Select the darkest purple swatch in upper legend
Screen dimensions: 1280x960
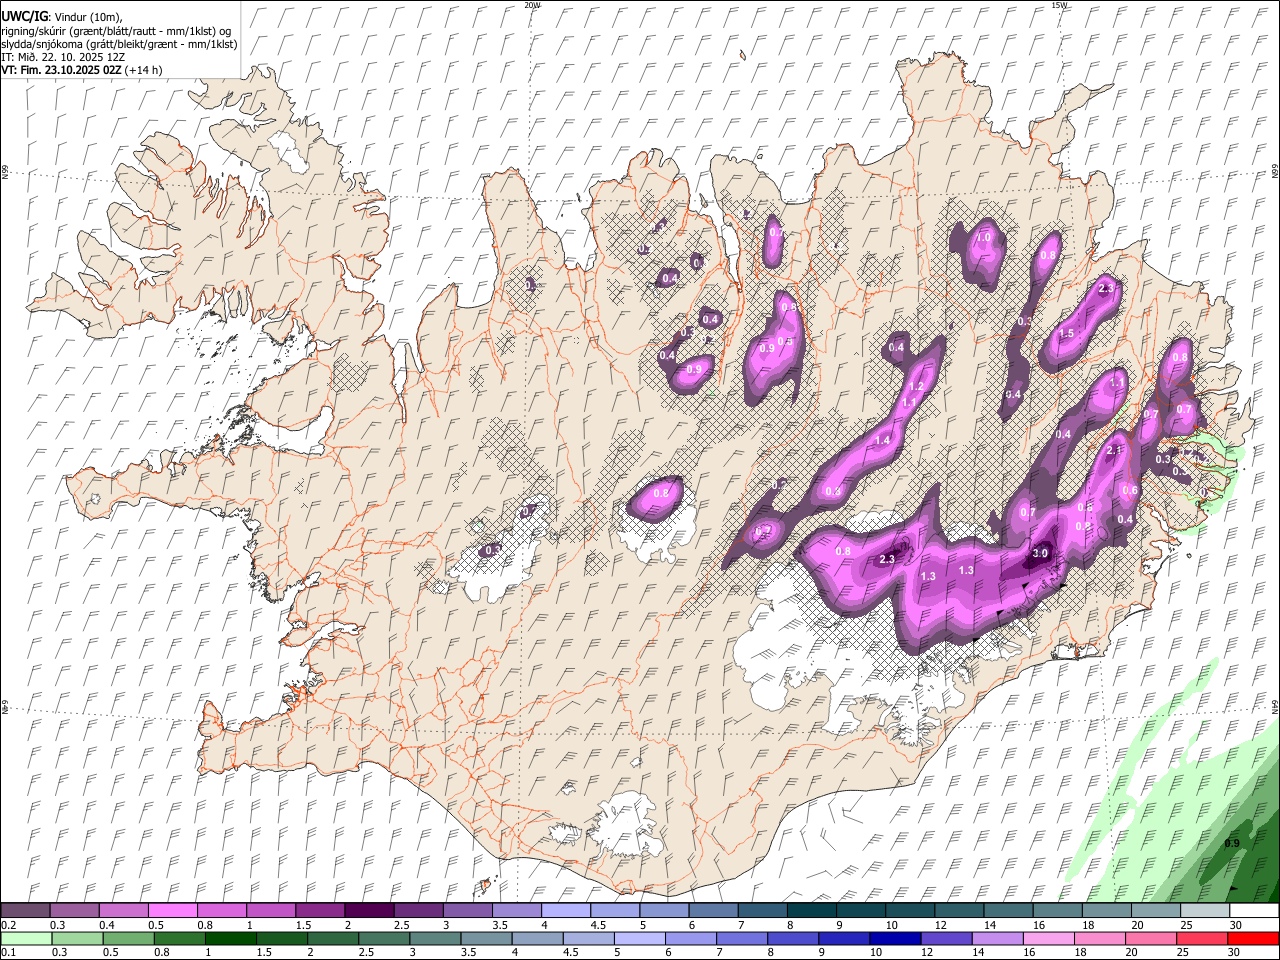click(x=370, y=910)
